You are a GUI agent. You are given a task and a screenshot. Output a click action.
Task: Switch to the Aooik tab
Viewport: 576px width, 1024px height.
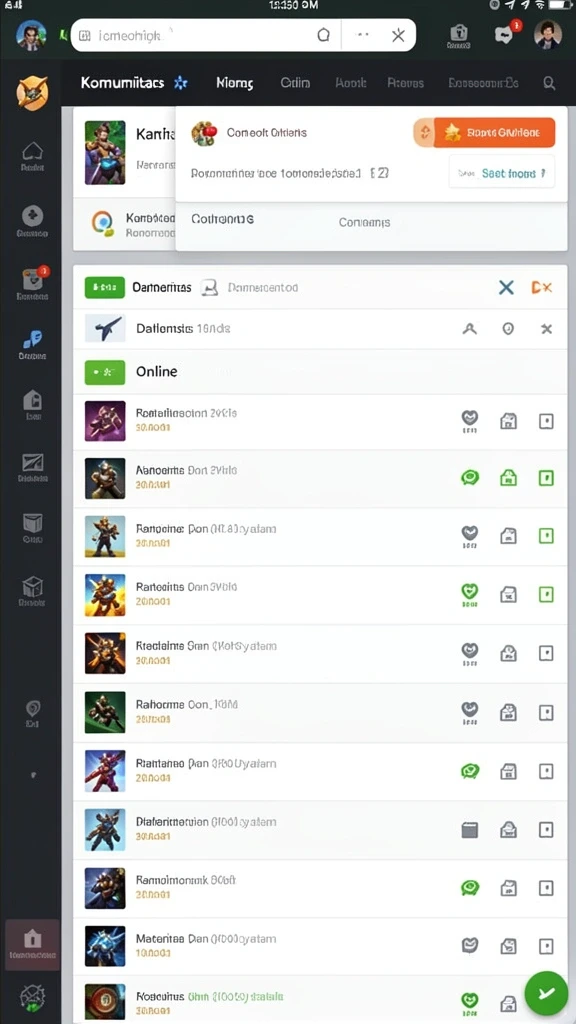(351, 83)
